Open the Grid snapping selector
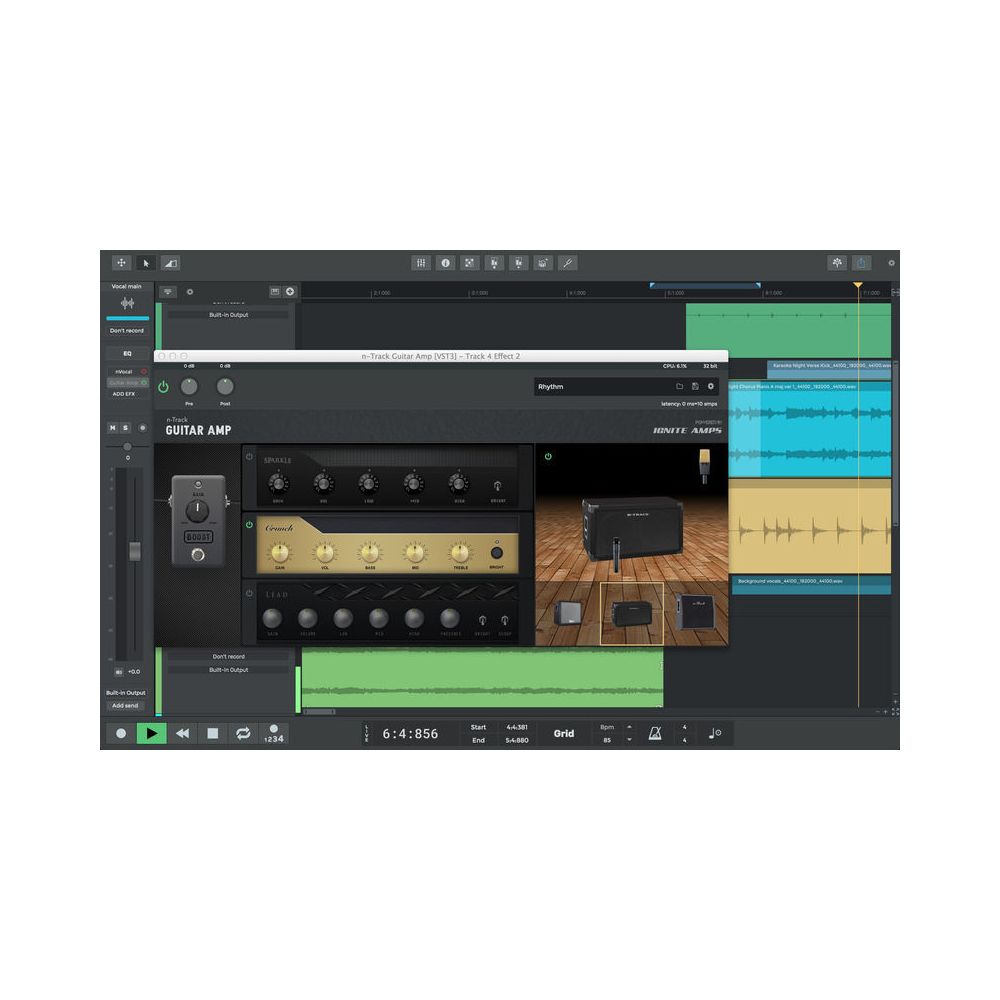The height and width of the screenshot is (1000, 1000). coord(564,733)
